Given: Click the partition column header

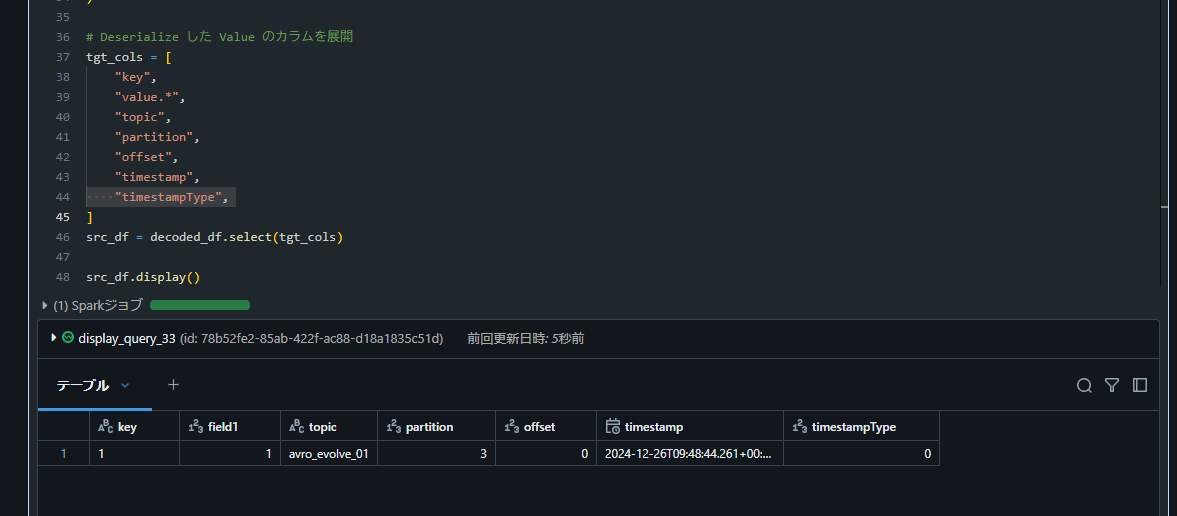Looking at the screenshot, I should [x=436, y=427].
